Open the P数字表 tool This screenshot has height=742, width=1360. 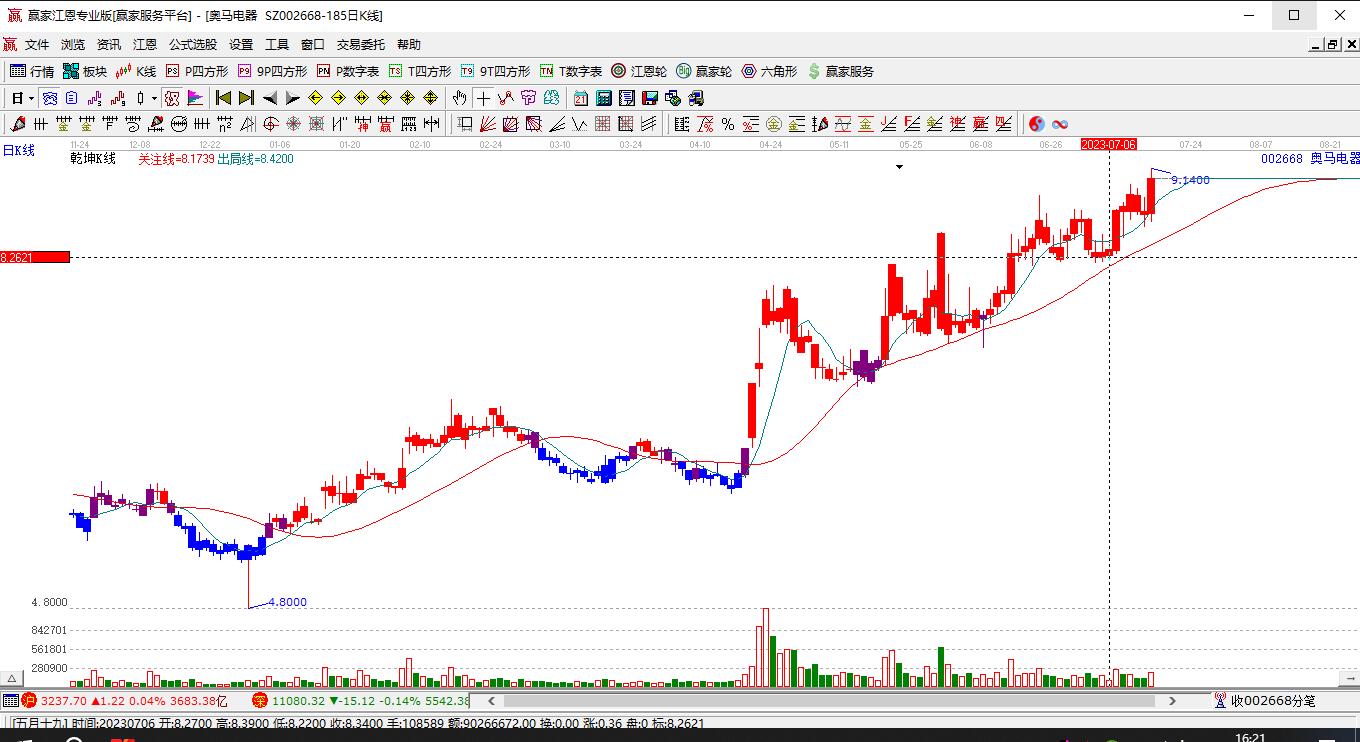348,71
